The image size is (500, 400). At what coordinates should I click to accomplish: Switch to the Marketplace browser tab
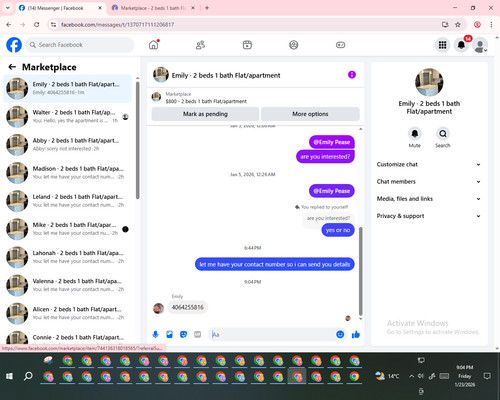point(153,8)
